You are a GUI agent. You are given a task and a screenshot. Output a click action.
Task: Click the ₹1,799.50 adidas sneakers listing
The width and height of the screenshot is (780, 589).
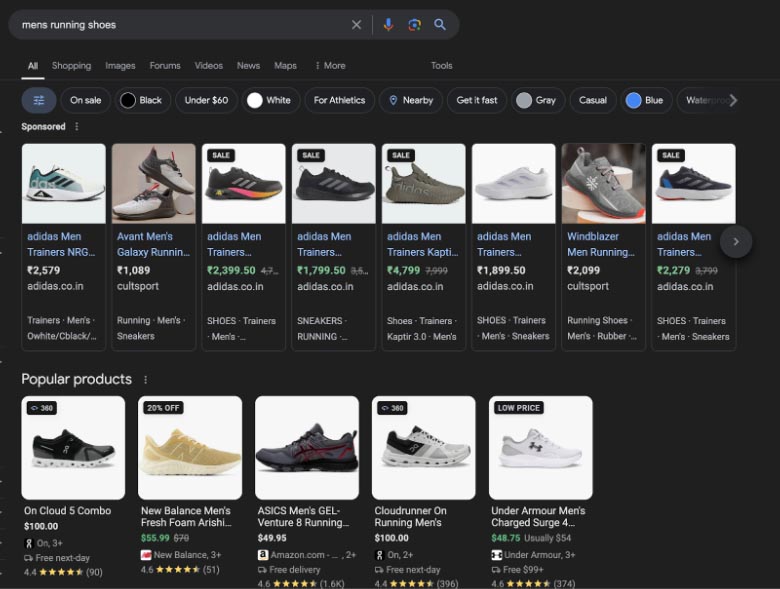click(x=334, y=247)
